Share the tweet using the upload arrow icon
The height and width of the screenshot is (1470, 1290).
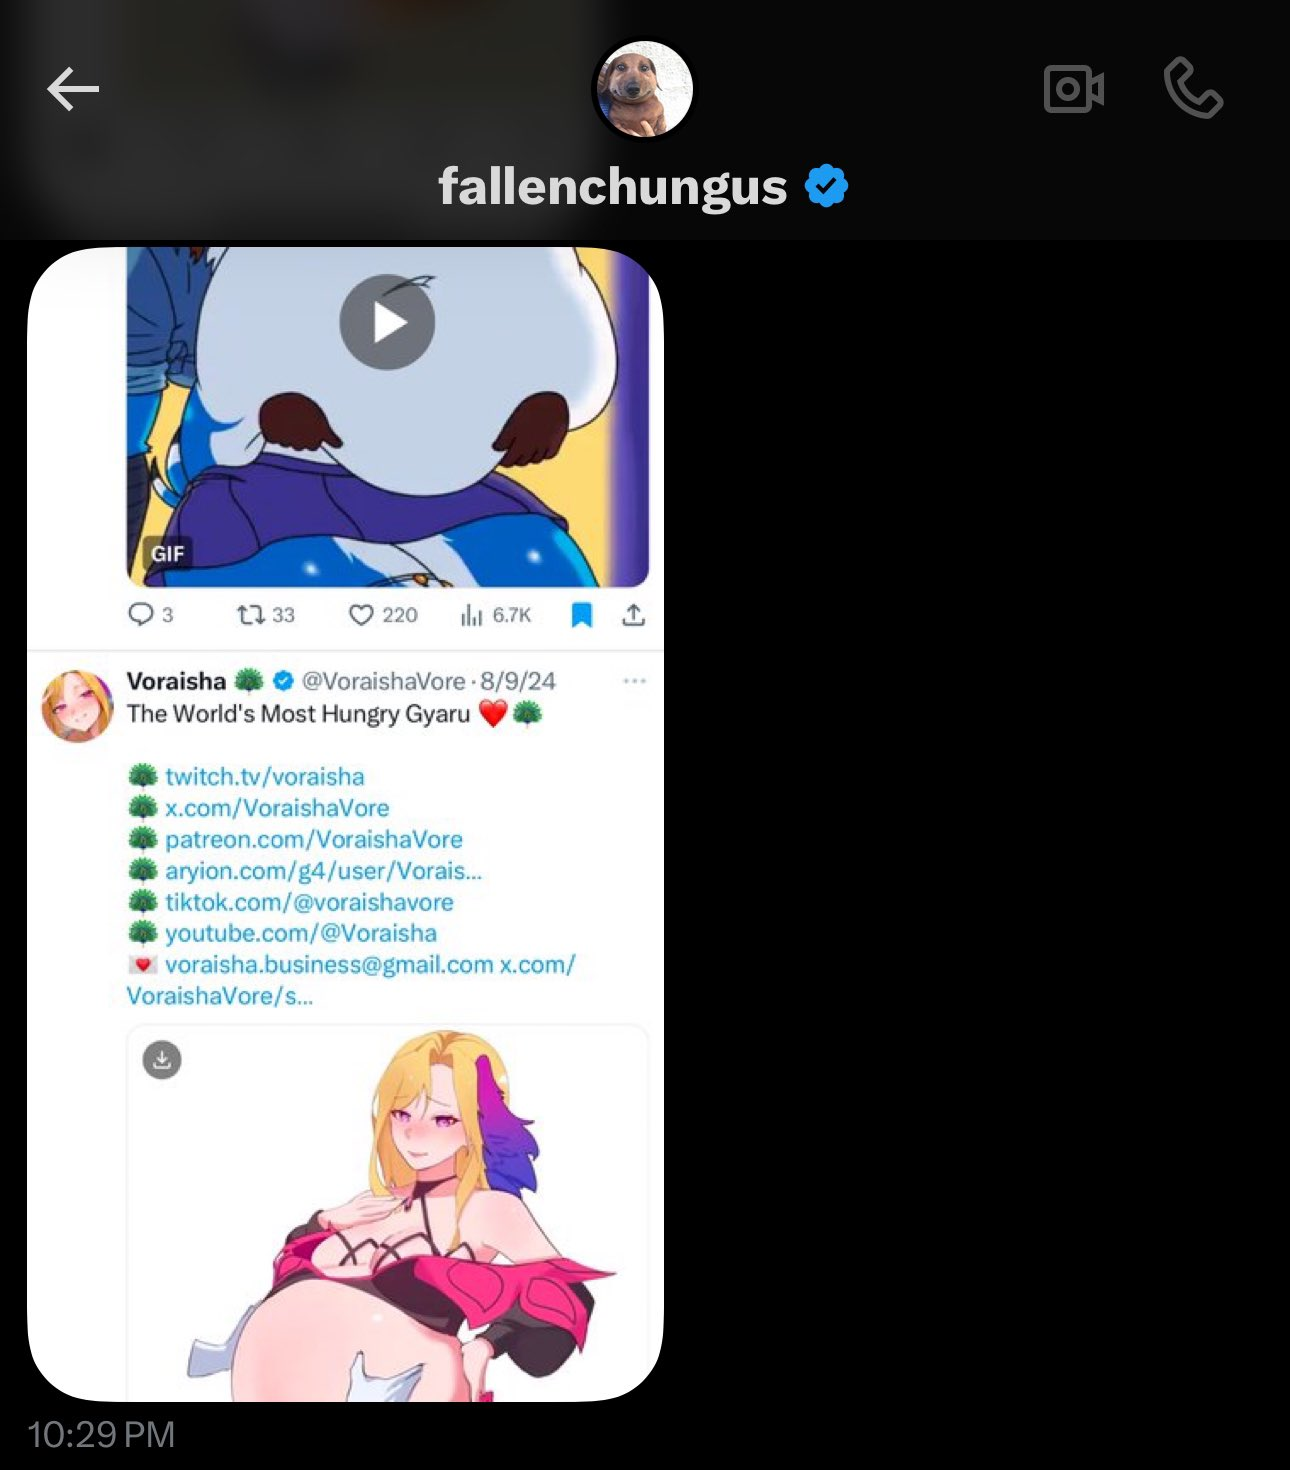(x=633, y=615)
